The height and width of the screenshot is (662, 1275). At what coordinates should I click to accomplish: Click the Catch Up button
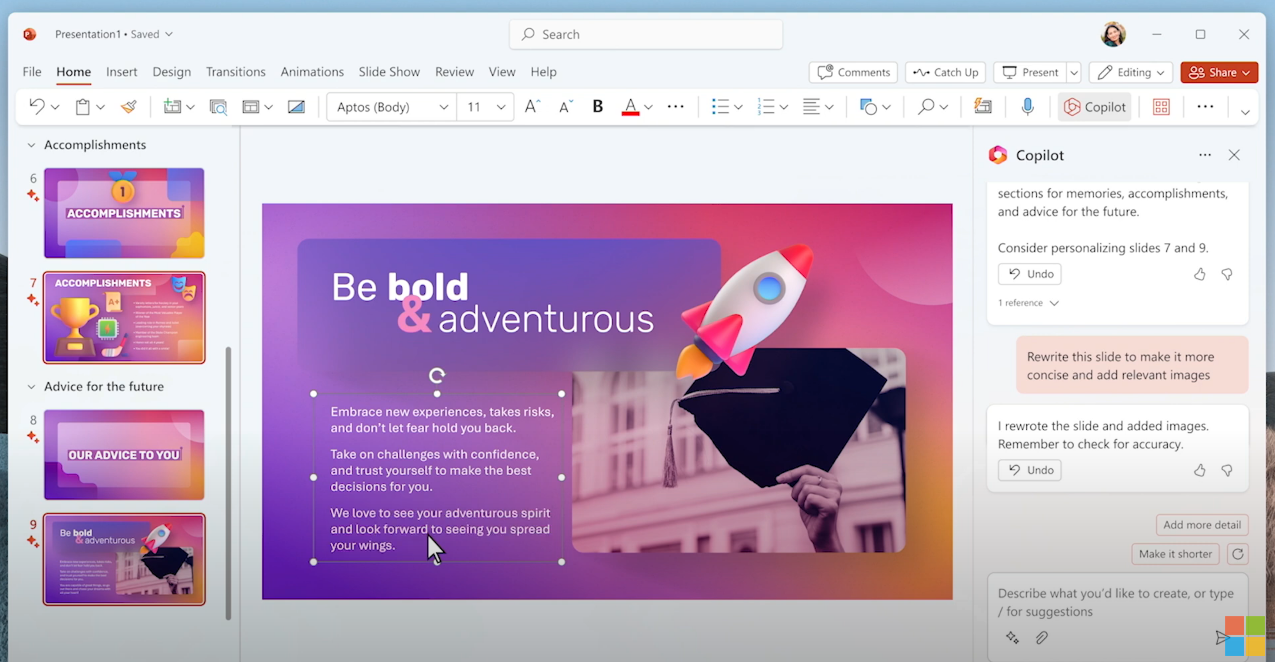tap(945, 72)
